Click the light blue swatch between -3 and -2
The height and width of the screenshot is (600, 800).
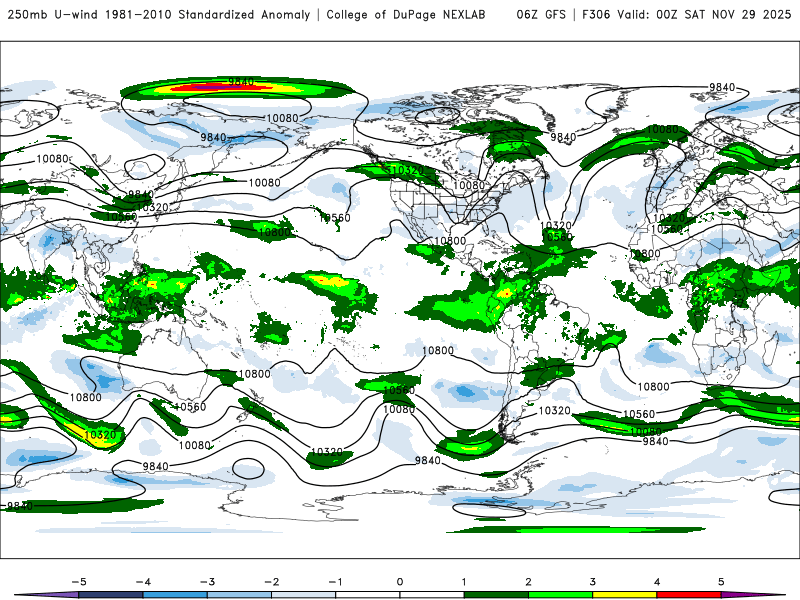(x=239, y=595)
